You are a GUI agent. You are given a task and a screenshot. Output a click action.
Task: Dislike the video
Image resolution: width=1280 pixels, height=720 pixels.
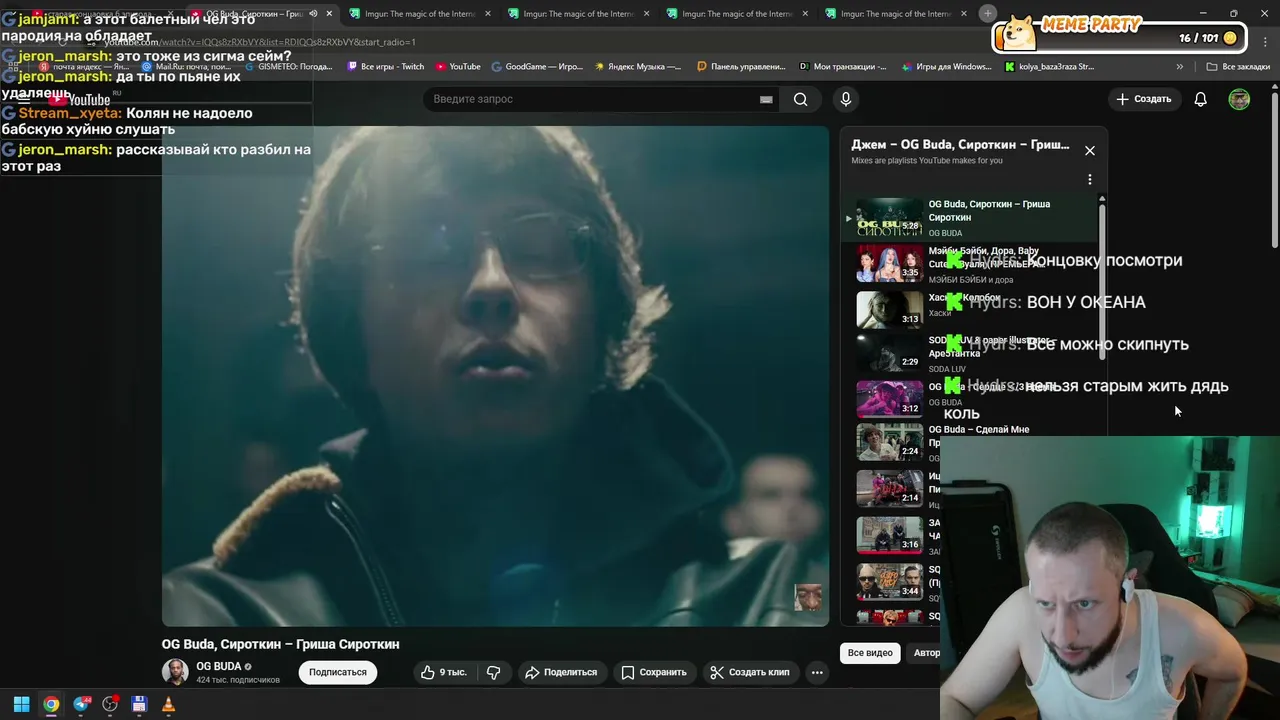click(x=494, y=672)
